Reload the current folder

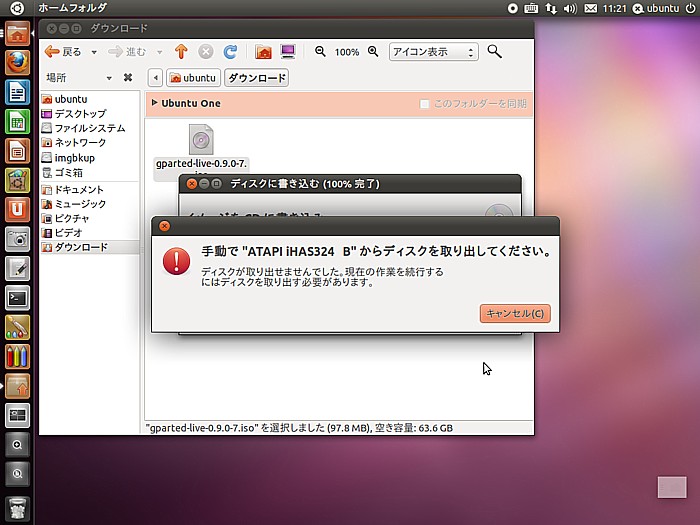pos(230,52)
